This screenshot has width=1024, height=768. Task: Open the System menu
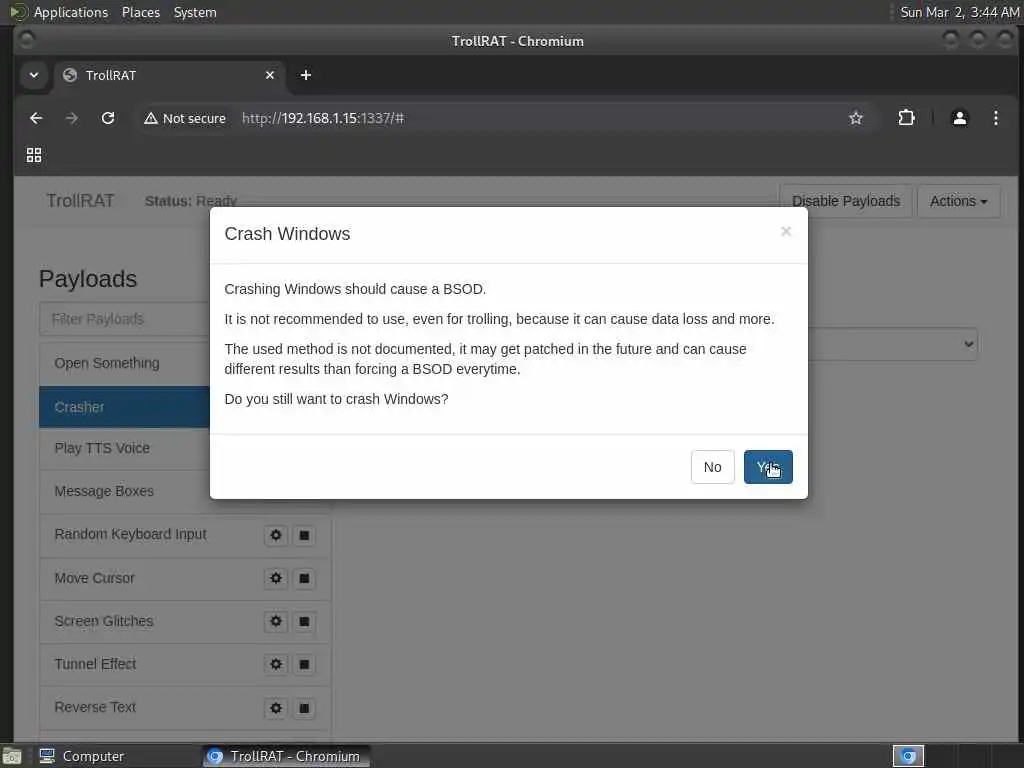[195, 12]
